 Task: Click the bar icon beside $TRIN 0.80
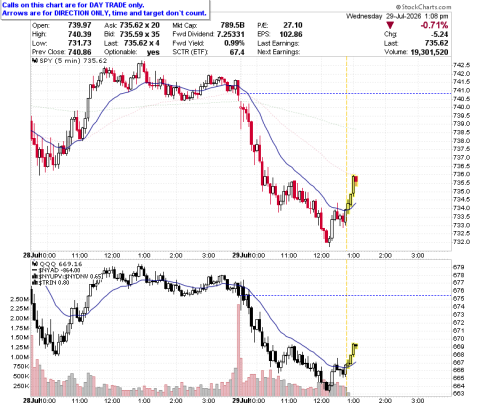(34, 283)
